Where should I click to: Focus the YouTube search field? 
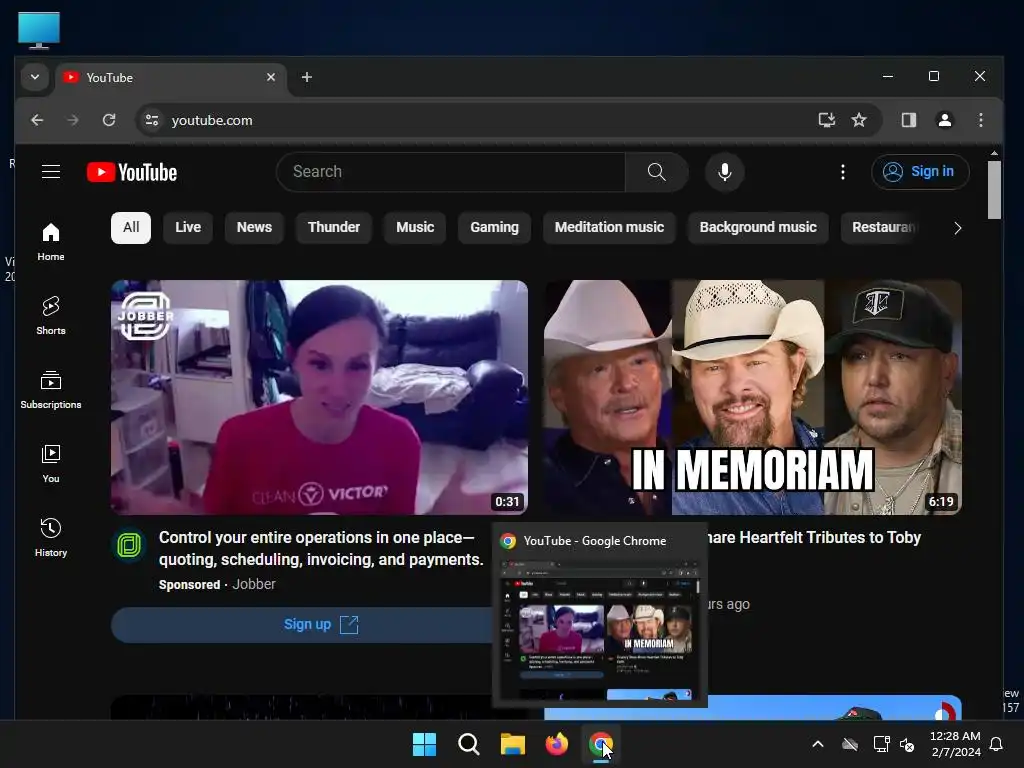click(451, 172)
